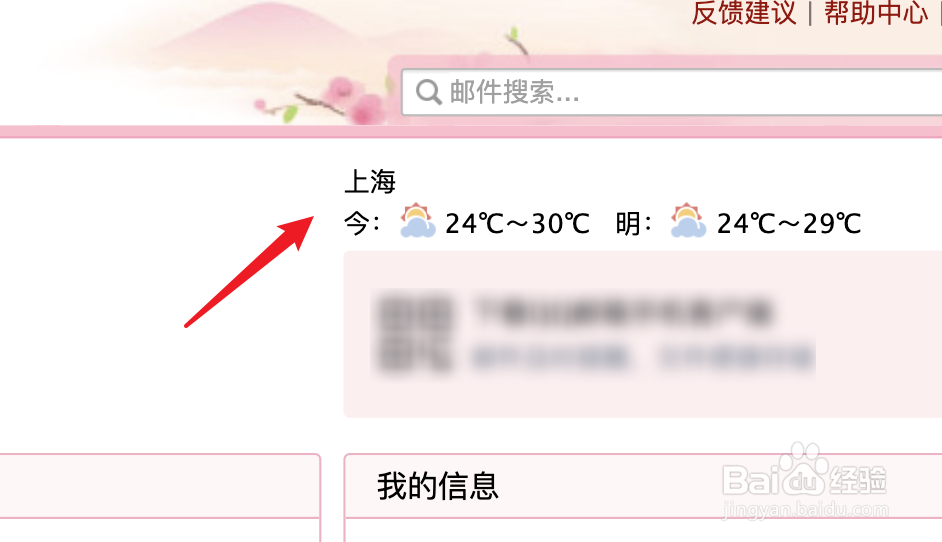This screenshot has height=542, width=942.
Task: Focus the 邮件搜索 input field
Action: tap(672, 92)
